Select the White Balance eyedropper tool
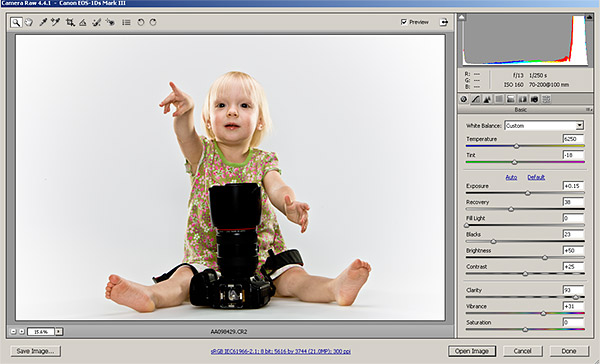The height and width of the screenshot is (364, 600). coord(43,22)
